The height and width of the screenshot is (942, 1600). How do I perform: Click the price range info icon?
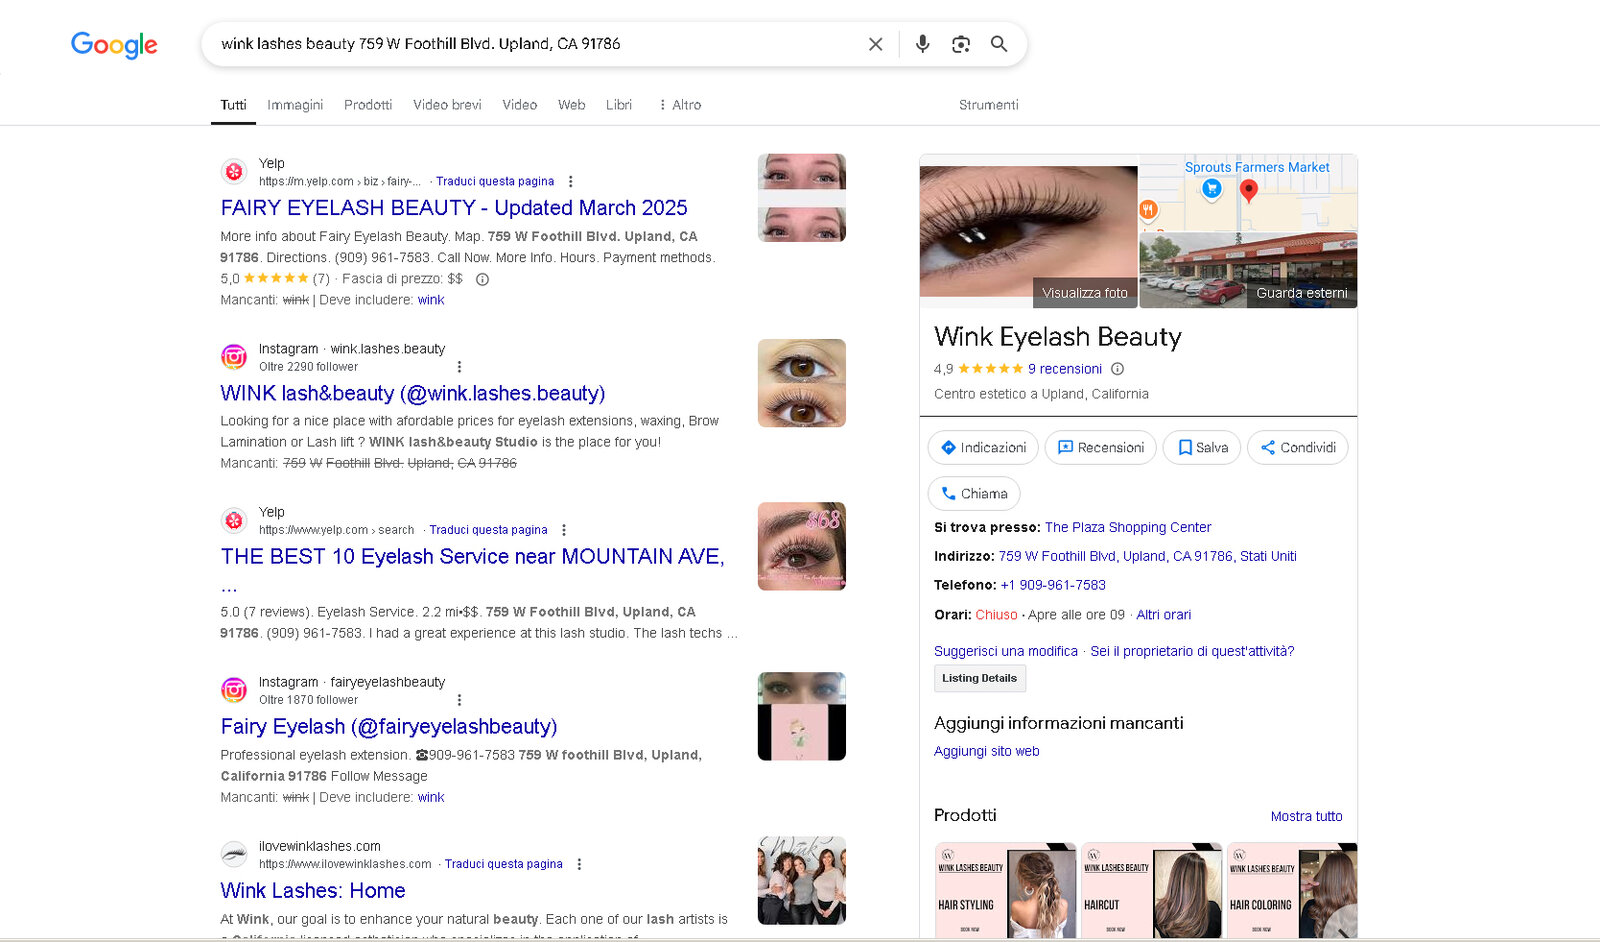[482, 279]
